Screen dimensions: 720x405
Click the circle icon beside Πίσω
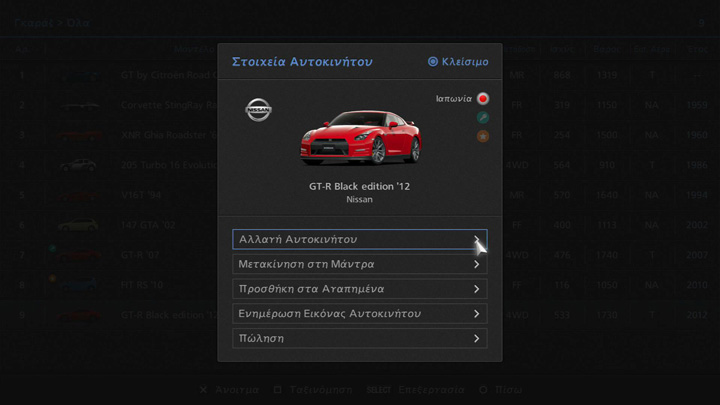tap(483, 390)
